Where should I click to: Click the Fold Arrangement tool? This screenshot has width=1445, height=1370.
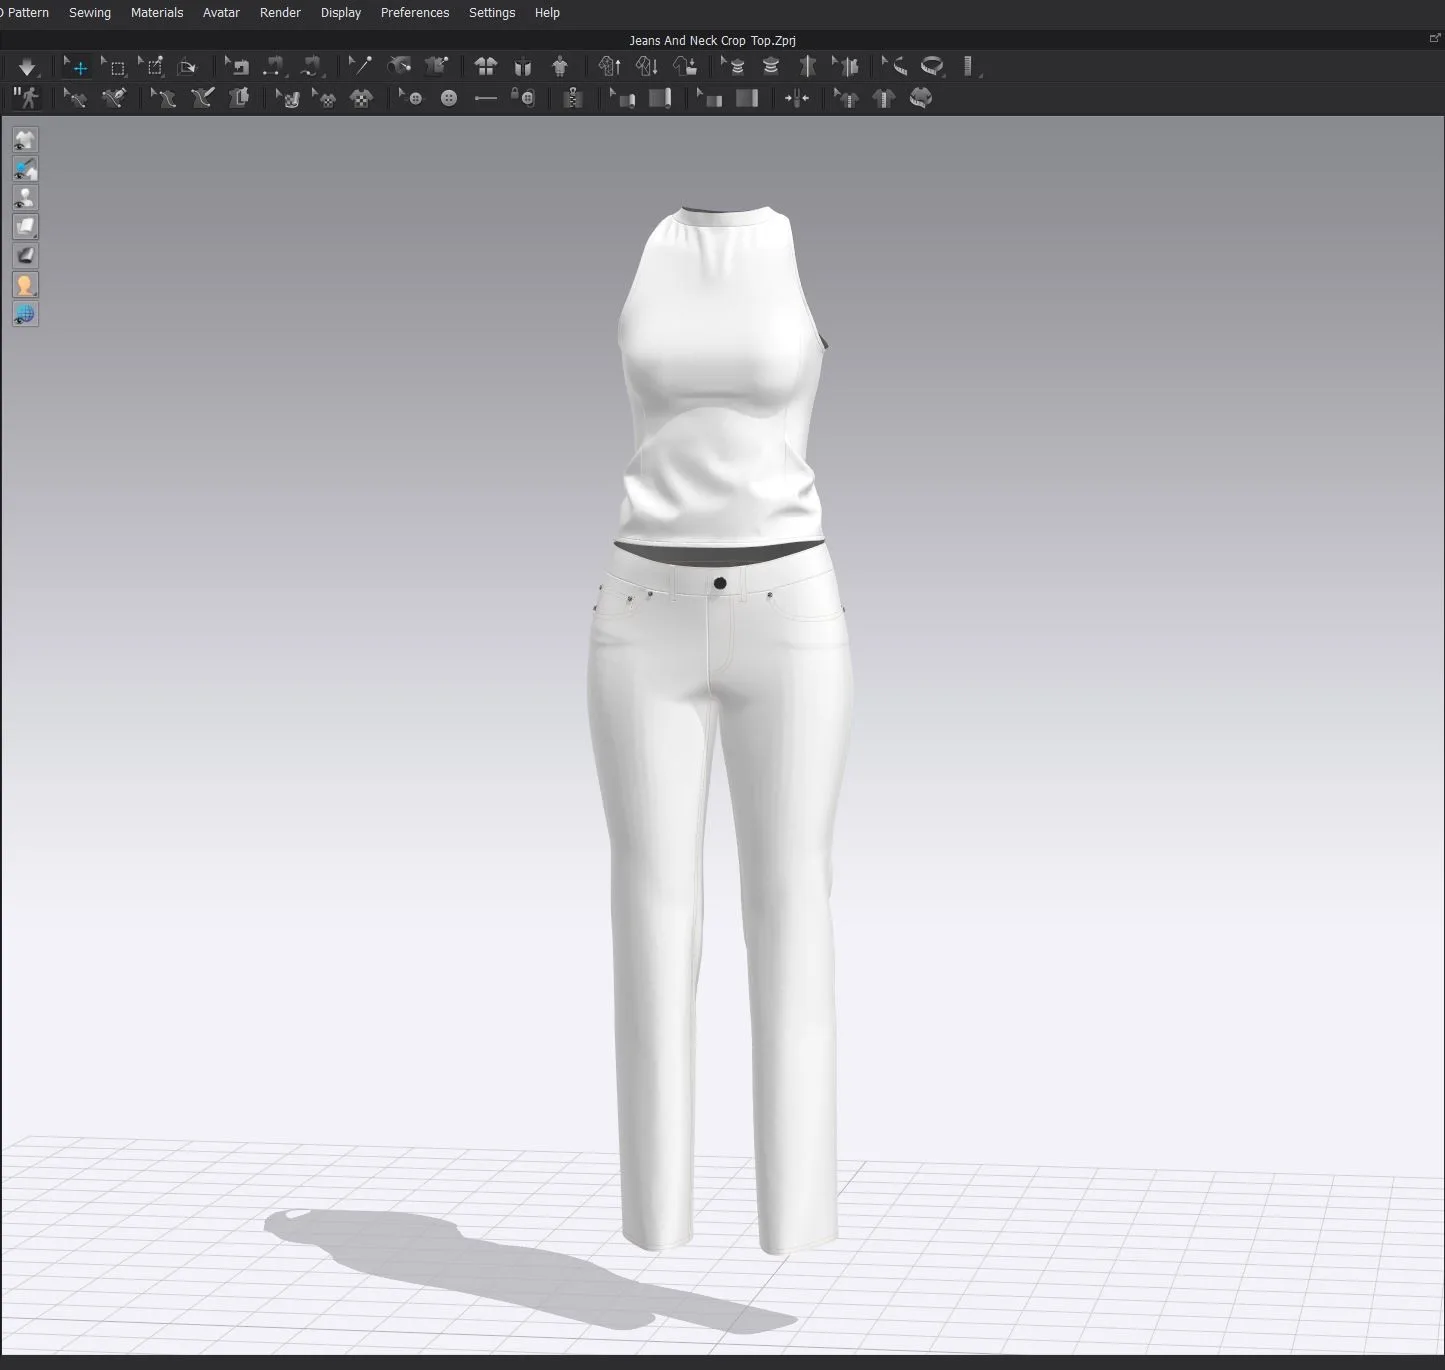(x=187, y=67)
